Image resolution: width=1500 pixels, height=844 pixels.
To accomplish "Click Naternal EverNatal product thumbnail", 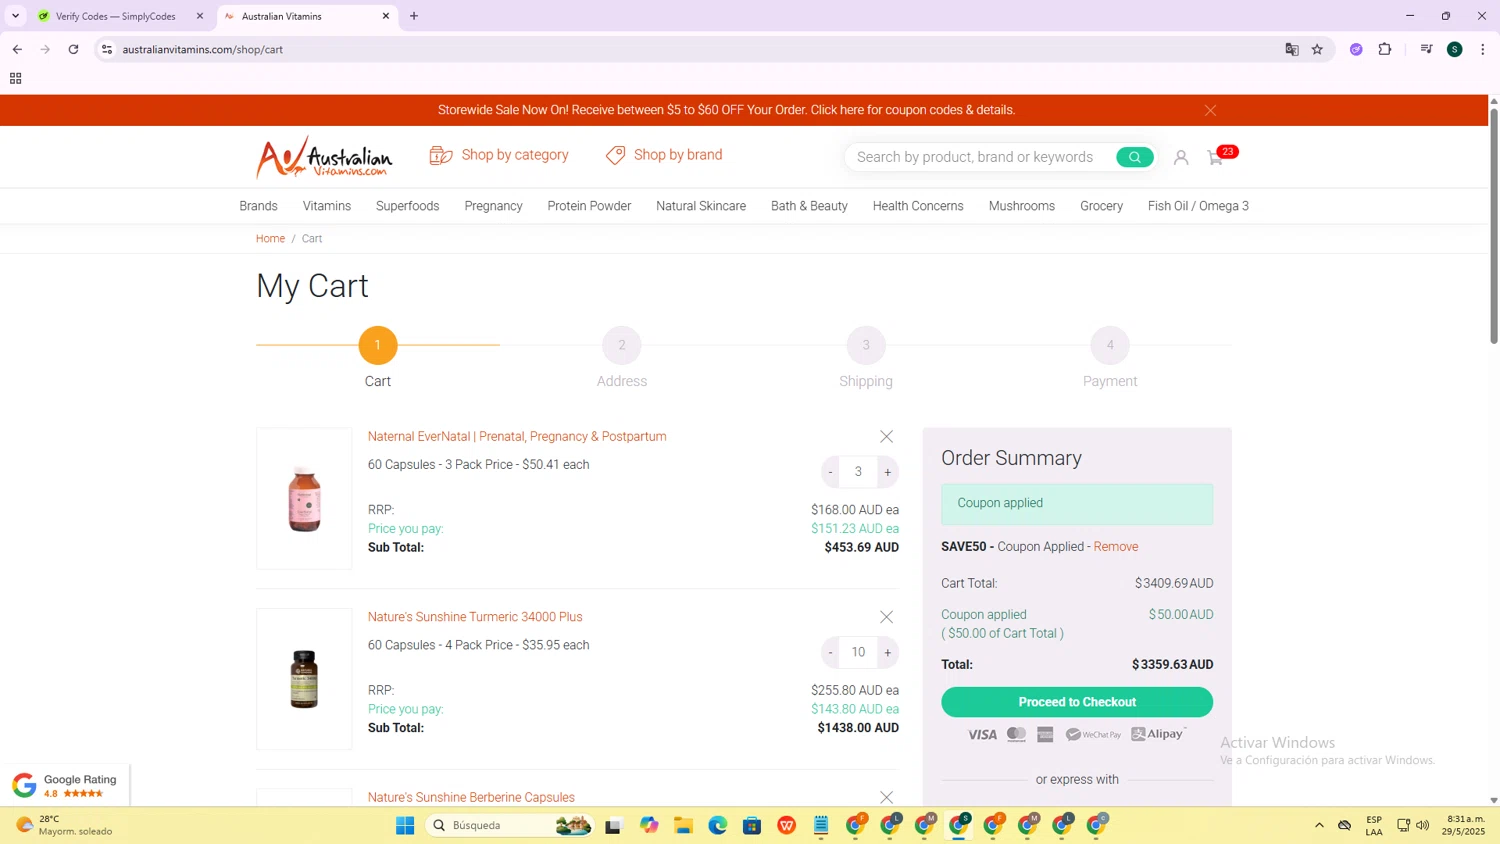I will (x=304, y=499).
